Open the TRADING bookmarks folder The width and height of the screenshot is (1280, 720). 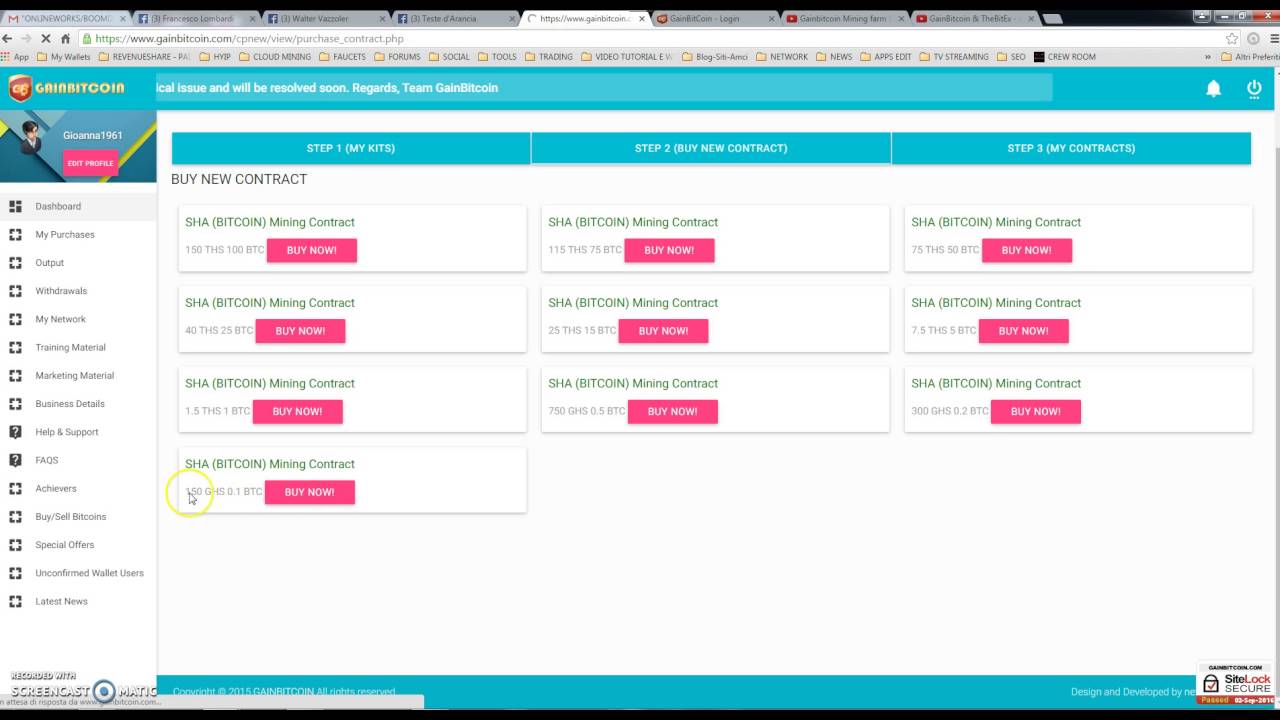coord(549,57)
